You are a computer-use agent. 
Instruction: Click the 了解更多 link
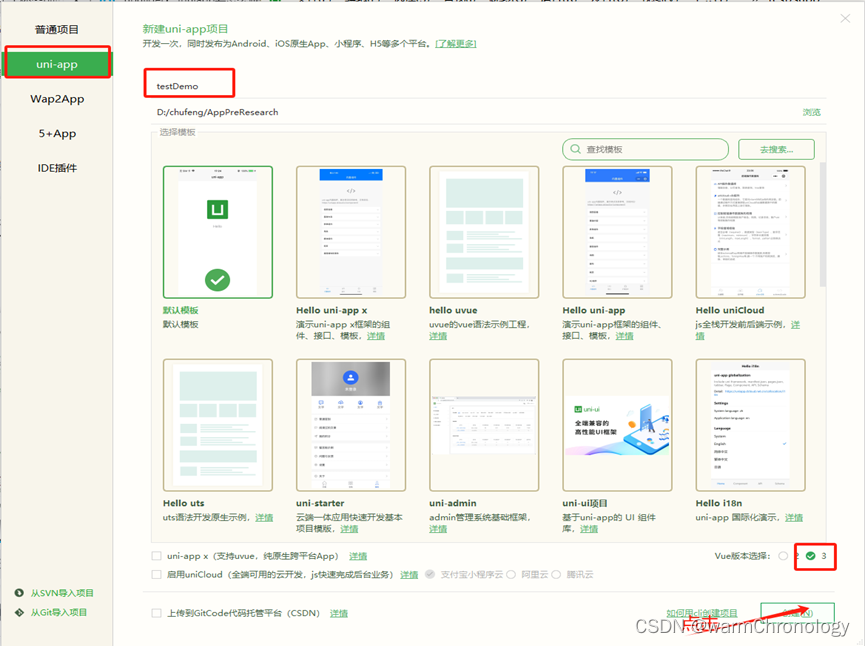click(x=456, y=44)
